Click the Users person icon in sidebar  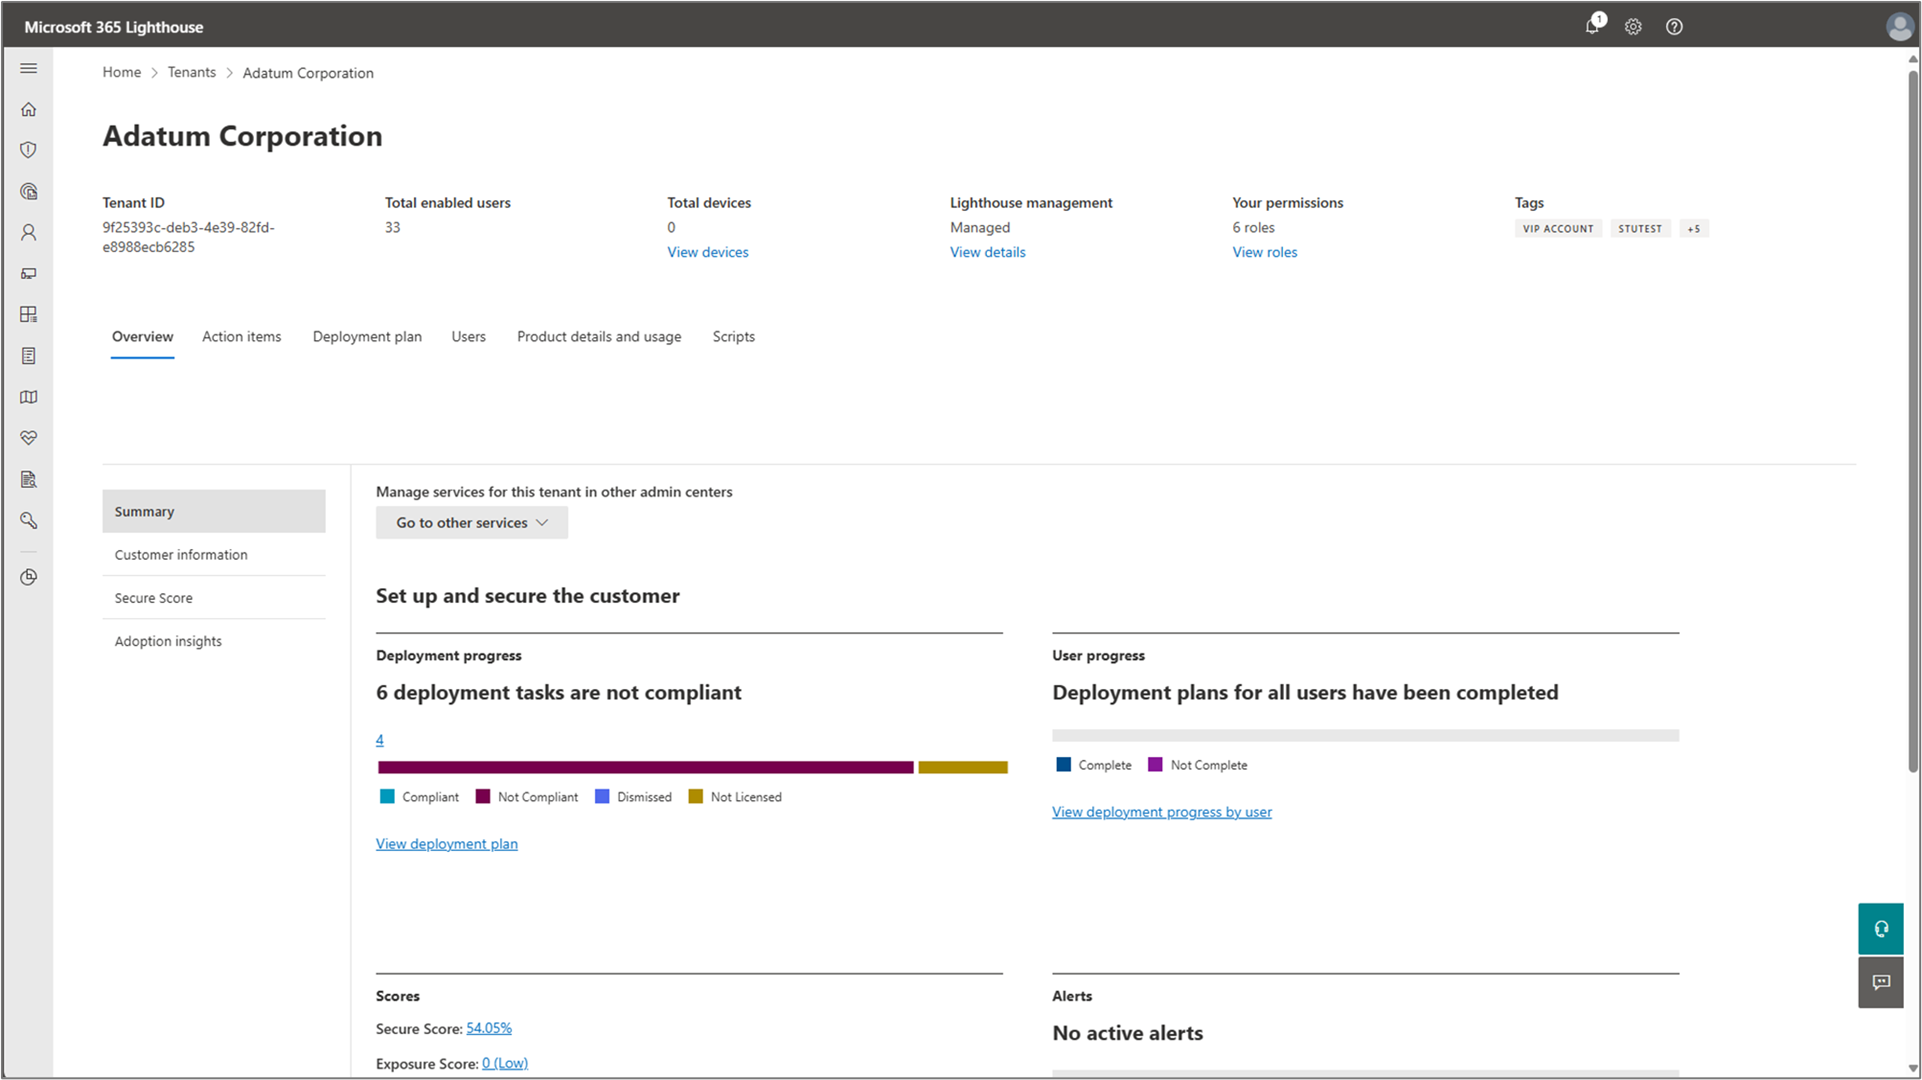29,232
